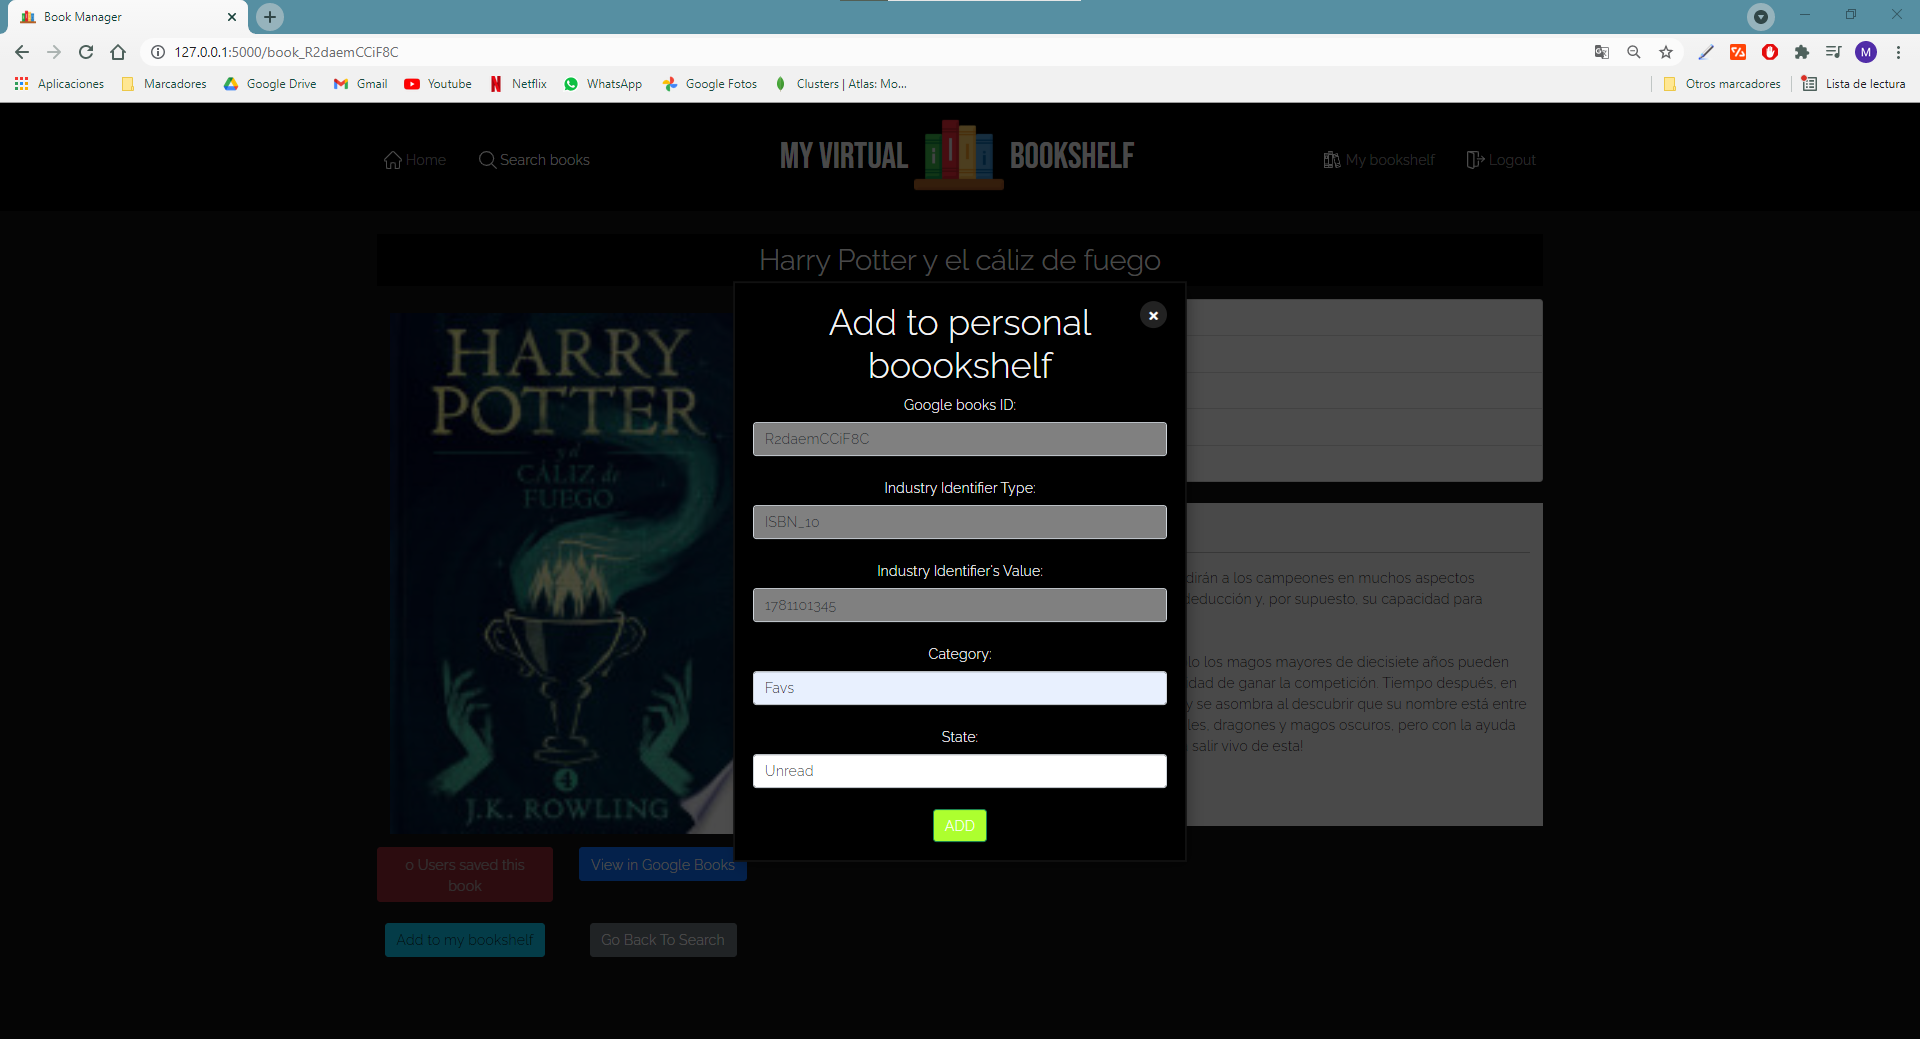
Task: Open the Clusters Atlas bookmark
Action: click(x=841, y=84)
